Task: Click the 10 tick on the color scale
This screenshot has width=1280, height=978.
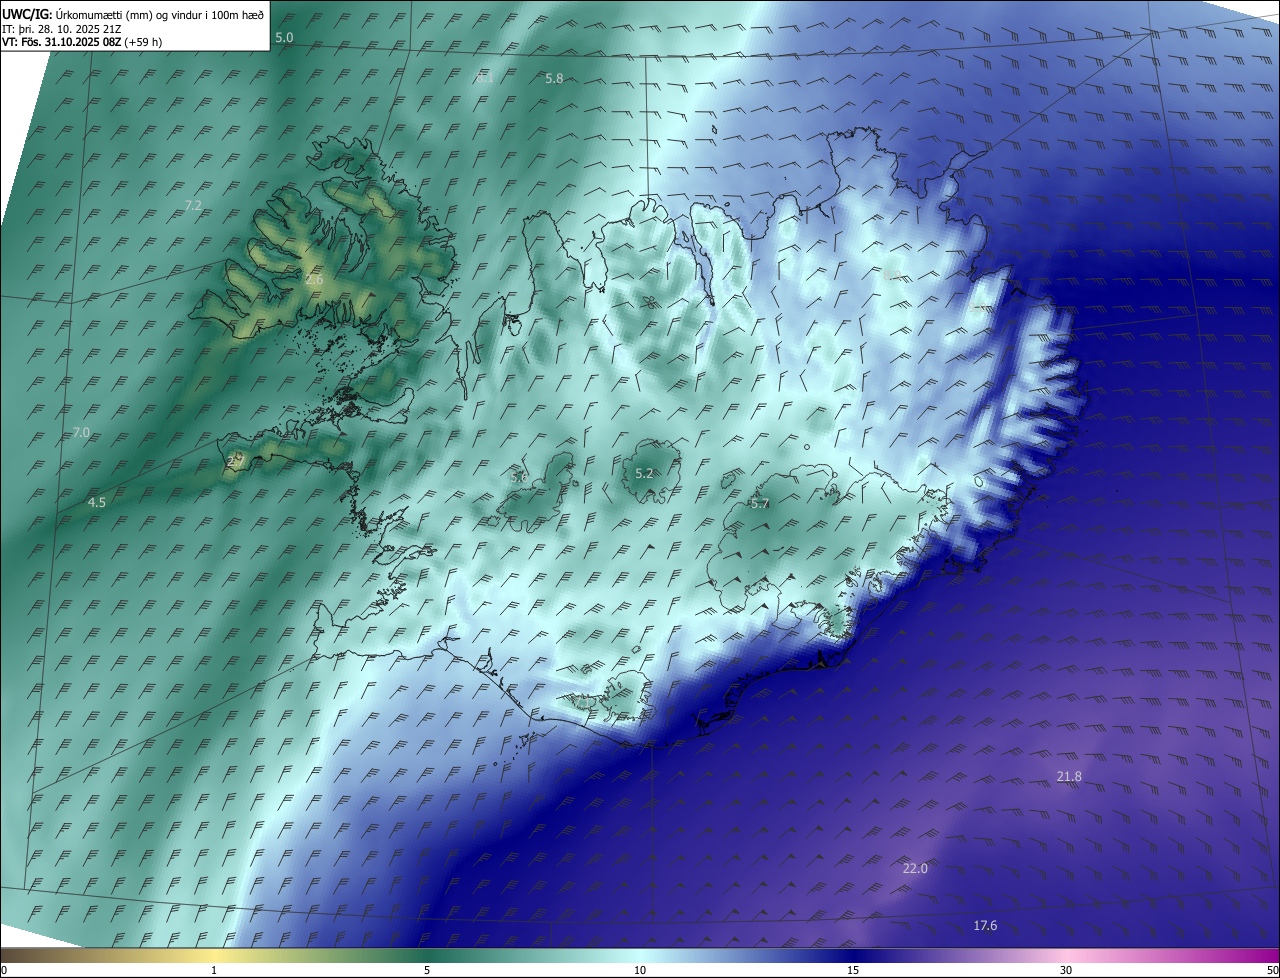Action: 640,970
